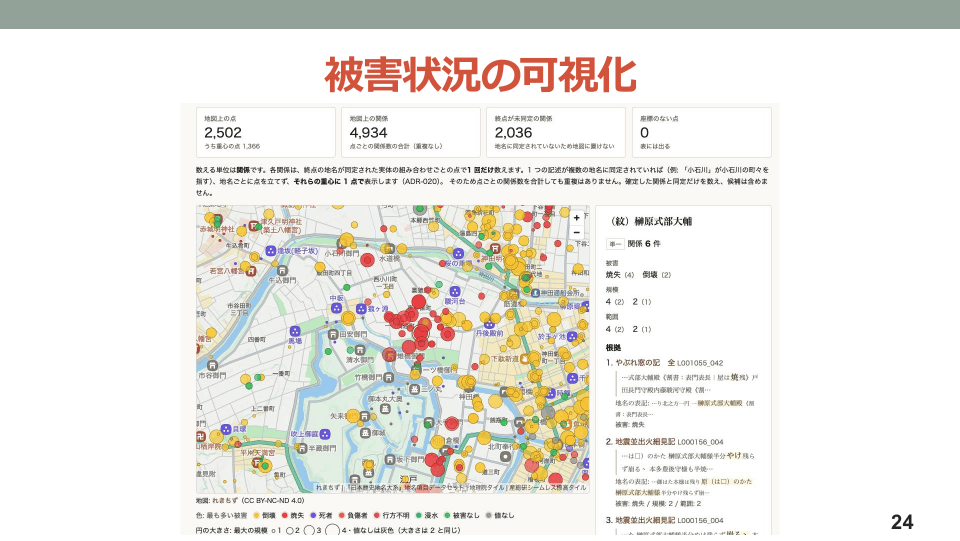Click gray 値なし legend dot
960x541 pixels.
489,515
